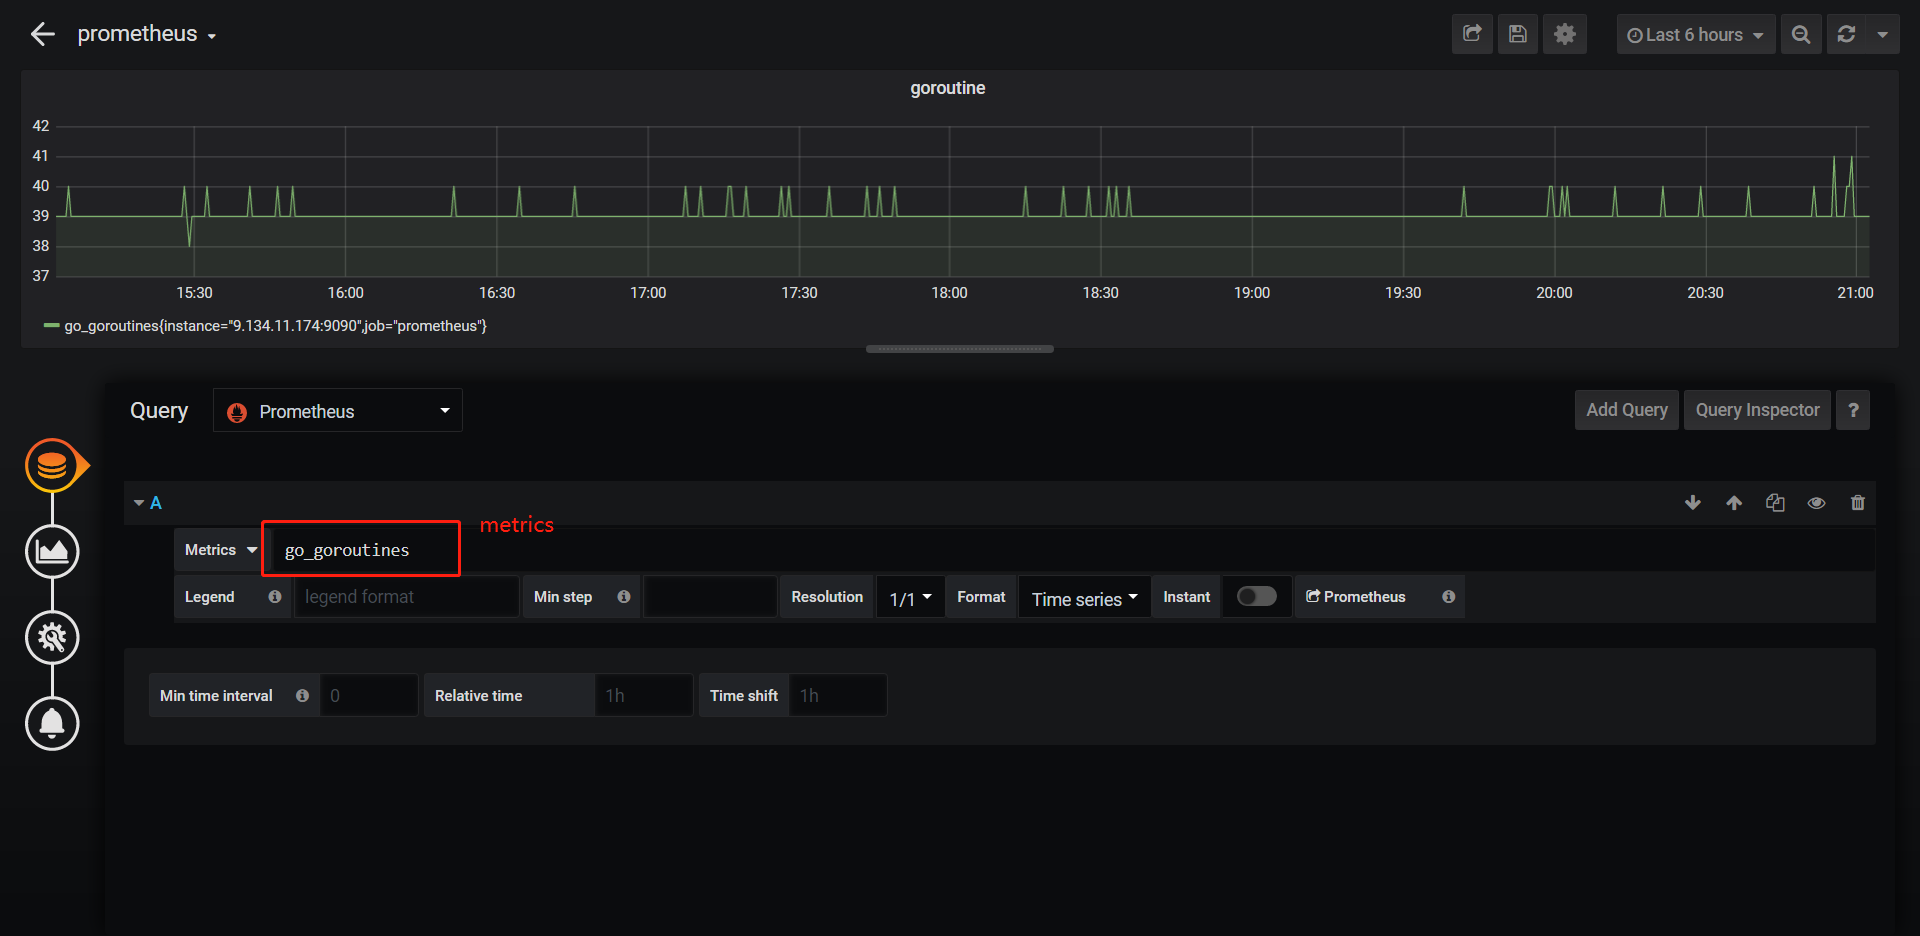Open Format Time series dropdown

click(x=1084, y=597)
